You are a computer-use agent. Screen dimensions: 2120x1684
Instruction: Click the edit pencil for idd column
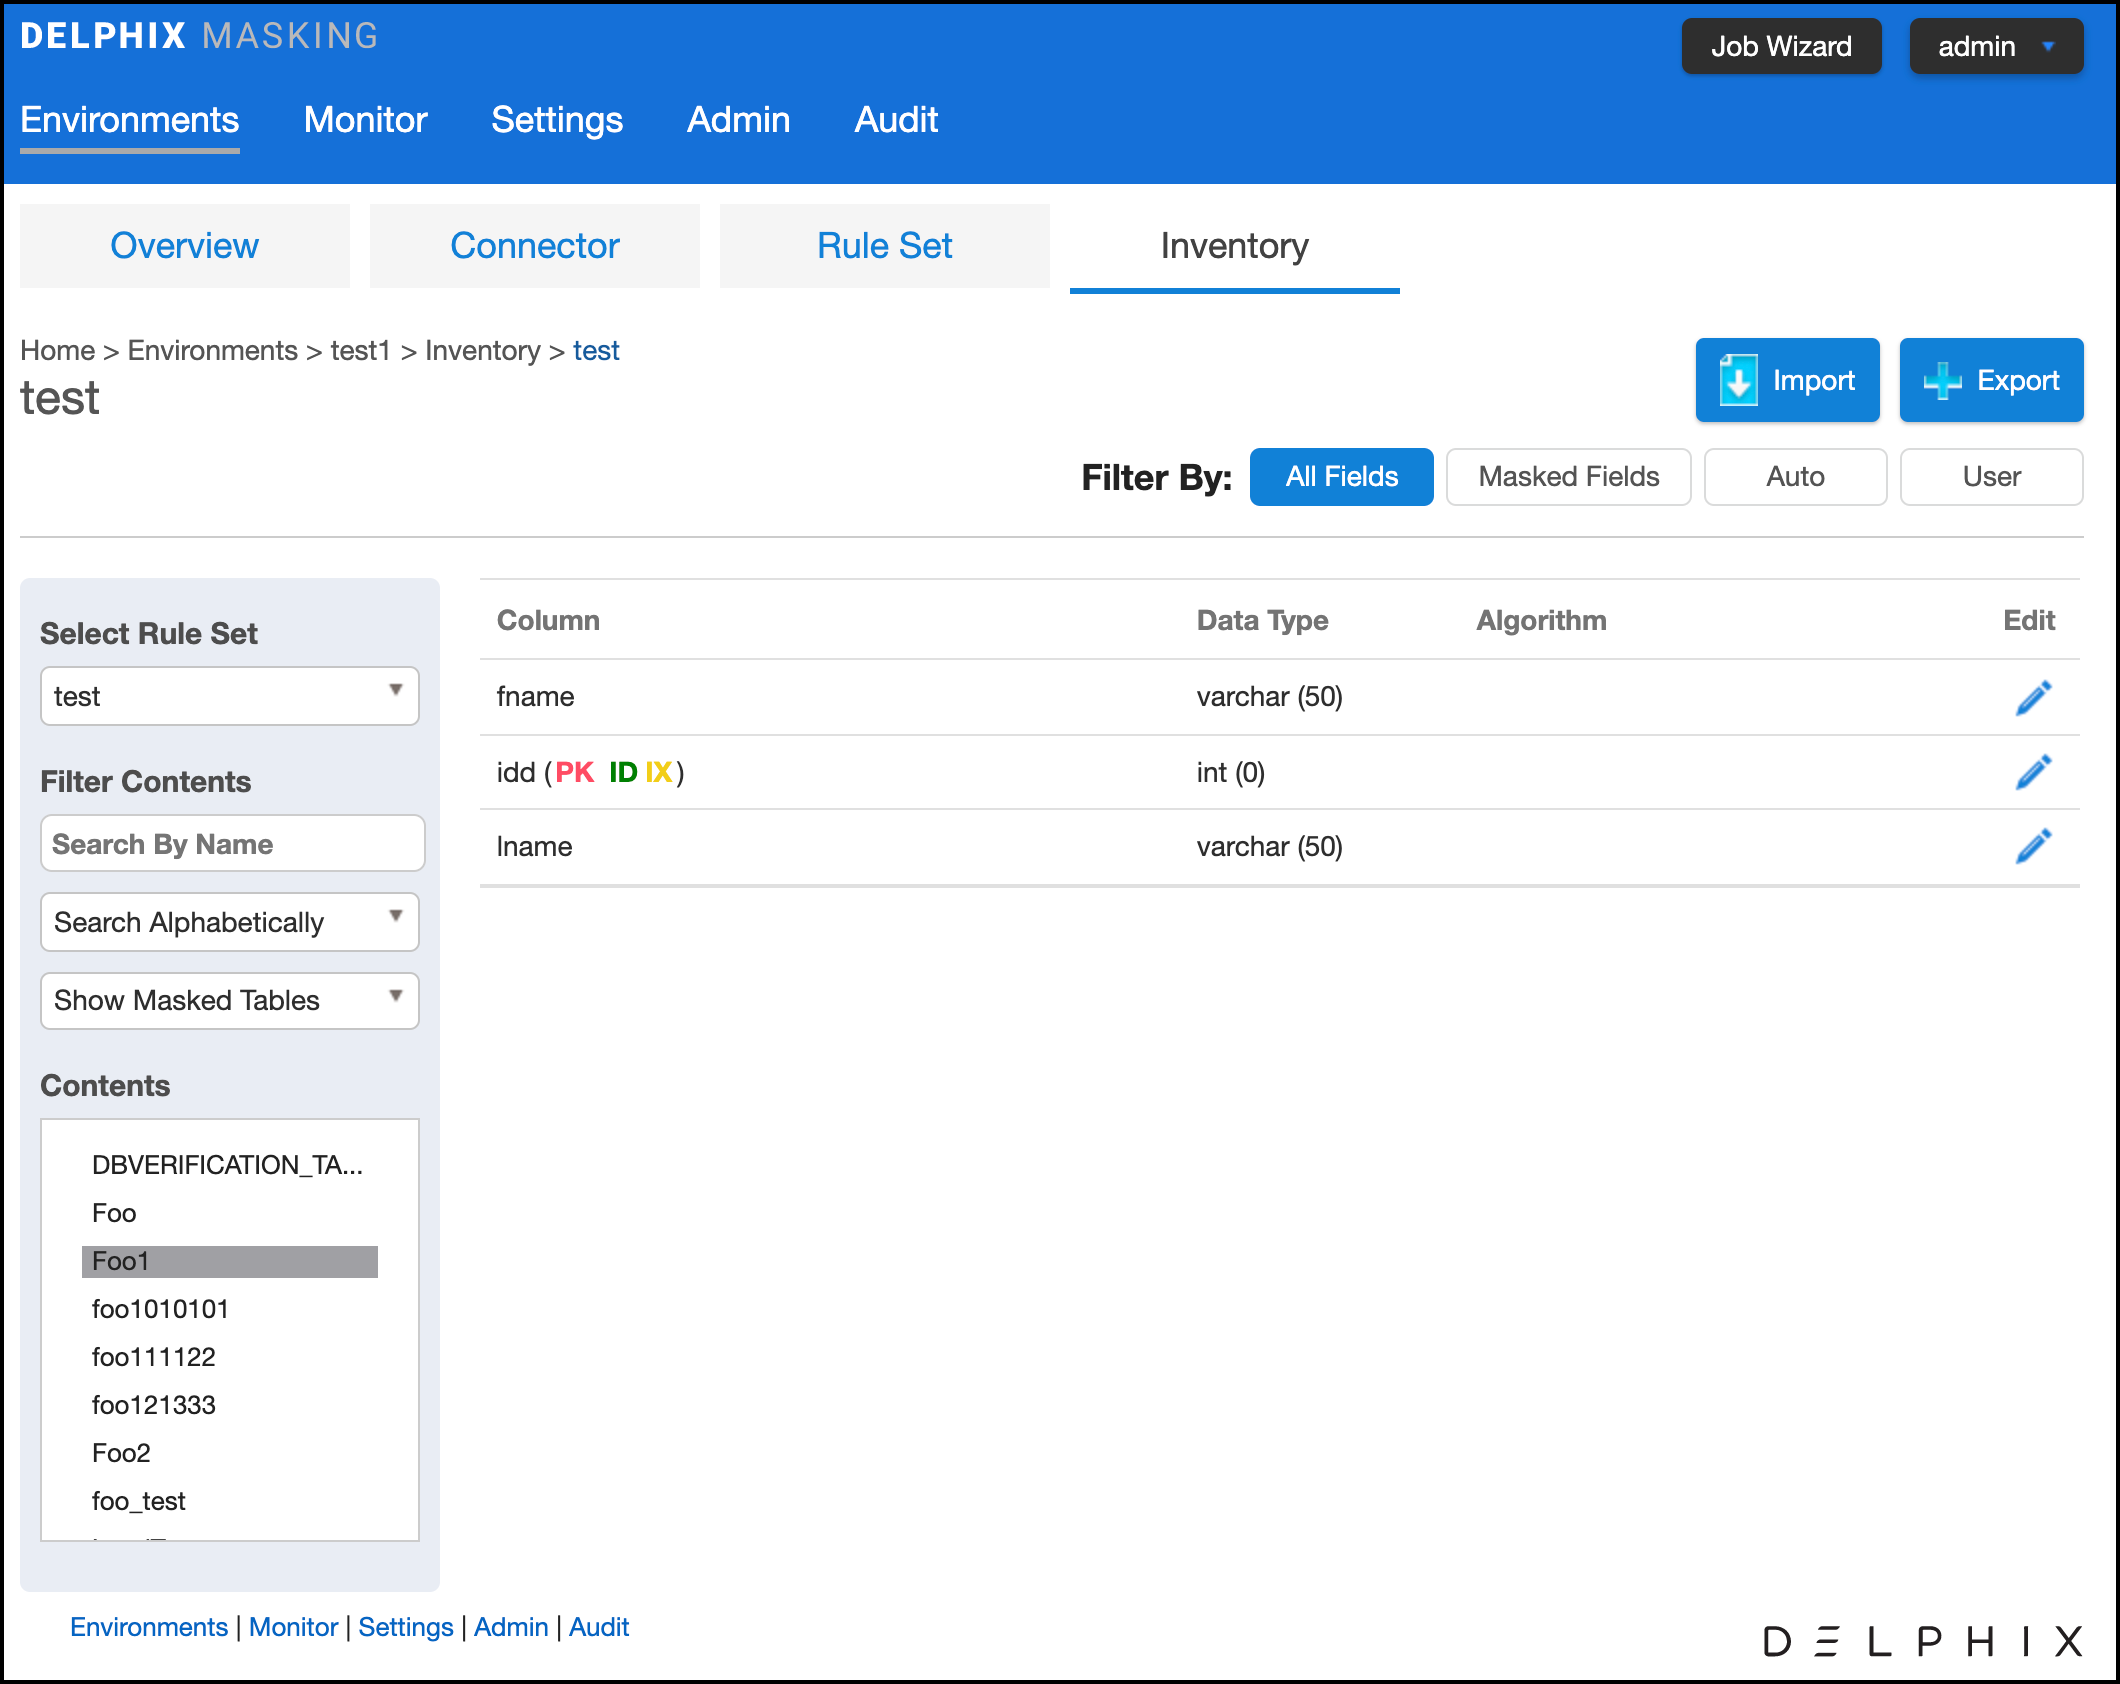pyautogui.click(x=2033, y=772)
